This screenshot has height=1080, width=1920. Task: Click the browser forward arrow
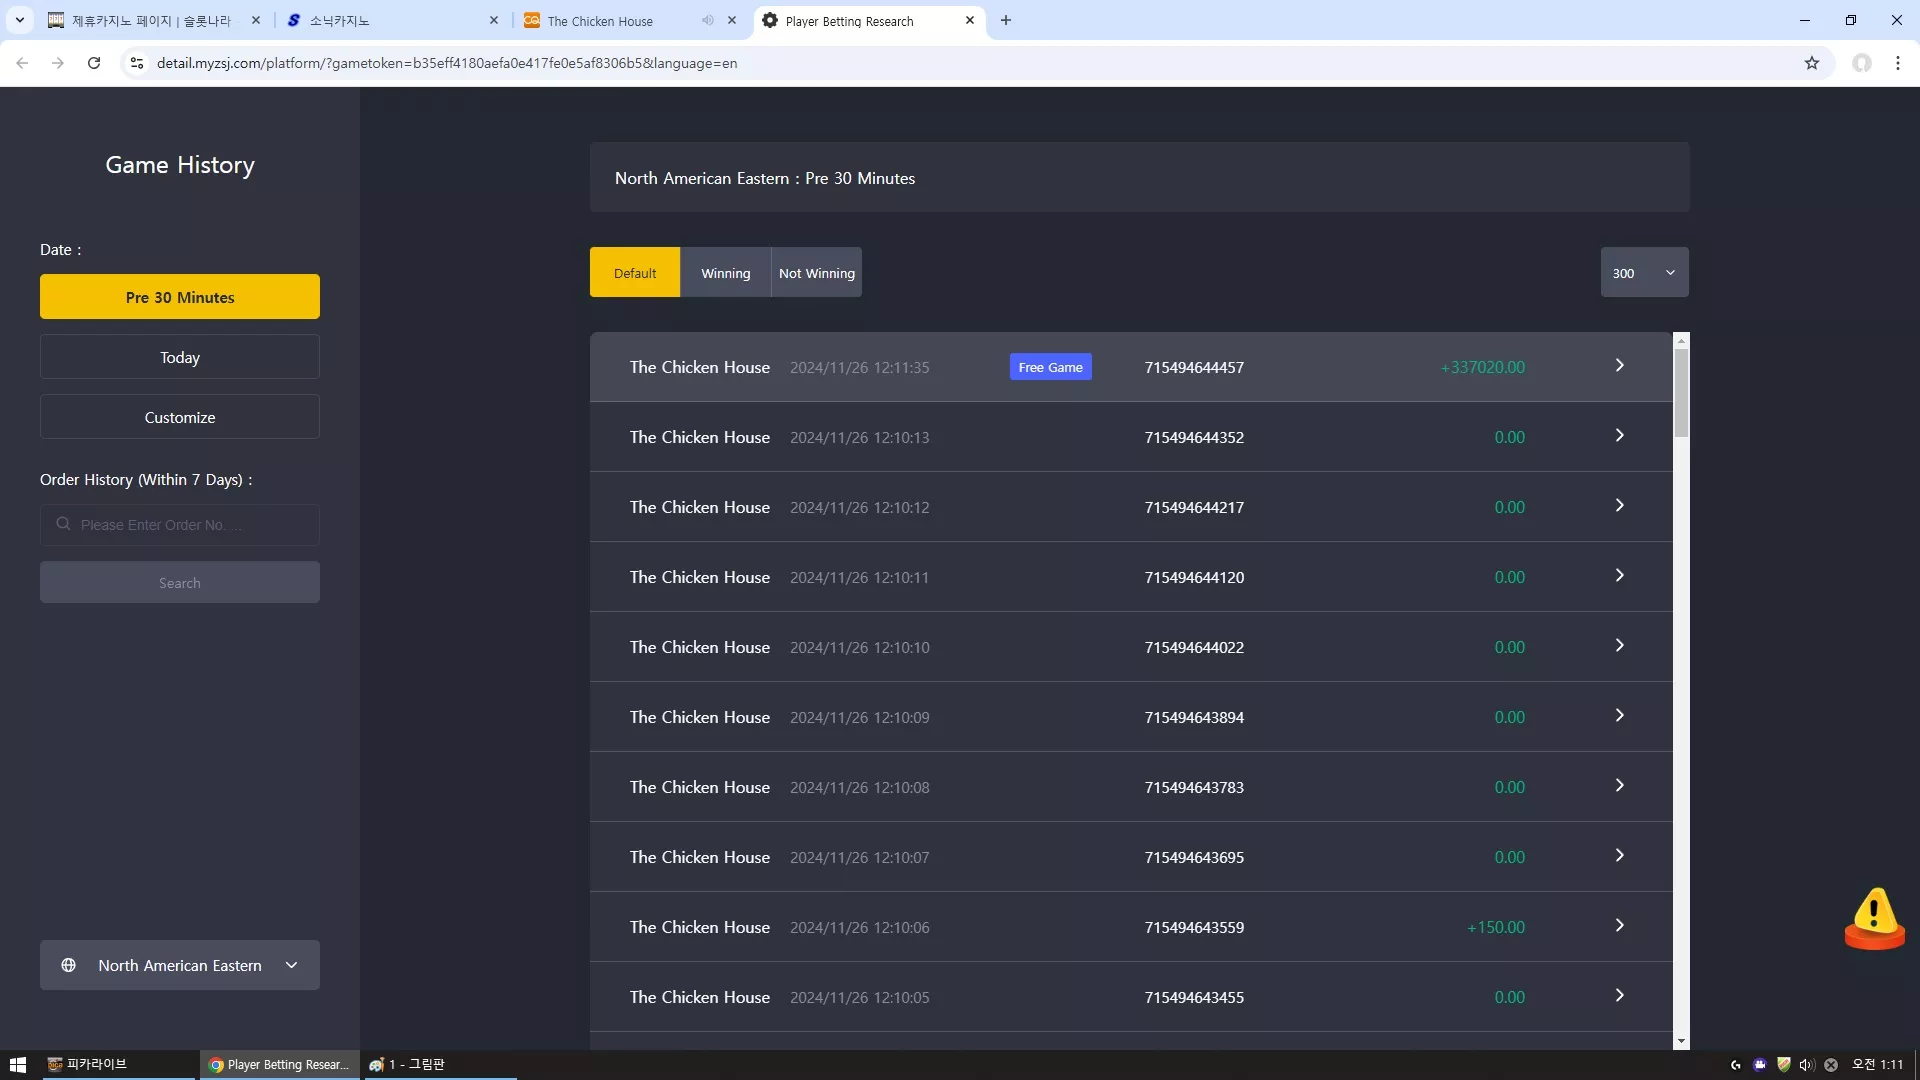pos(58,63)
